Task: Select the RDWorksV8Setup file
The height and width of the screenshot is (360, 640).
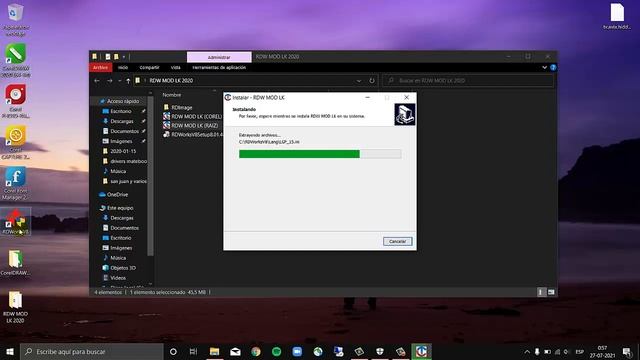Action: click(x=197, y=134)
